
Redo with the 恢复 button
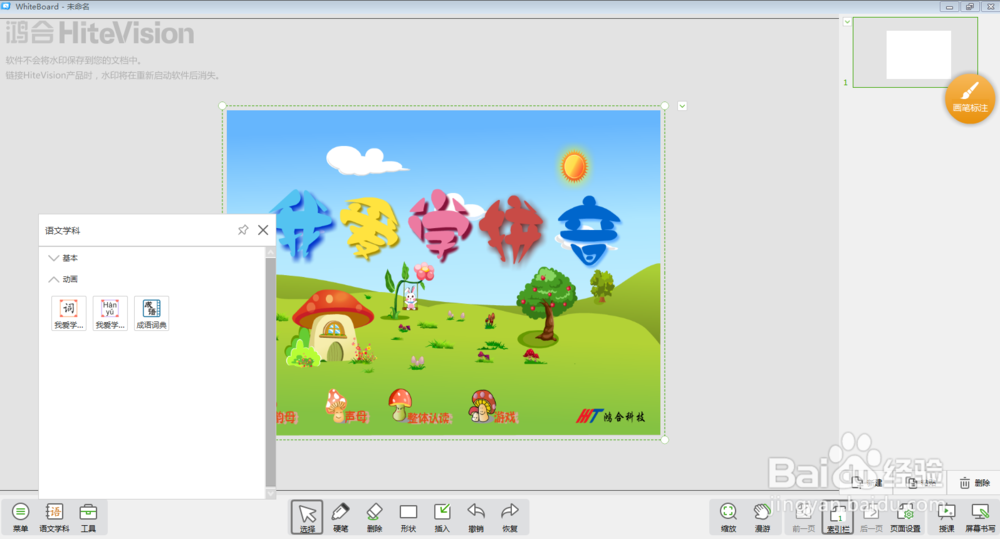tap(510, 517)
